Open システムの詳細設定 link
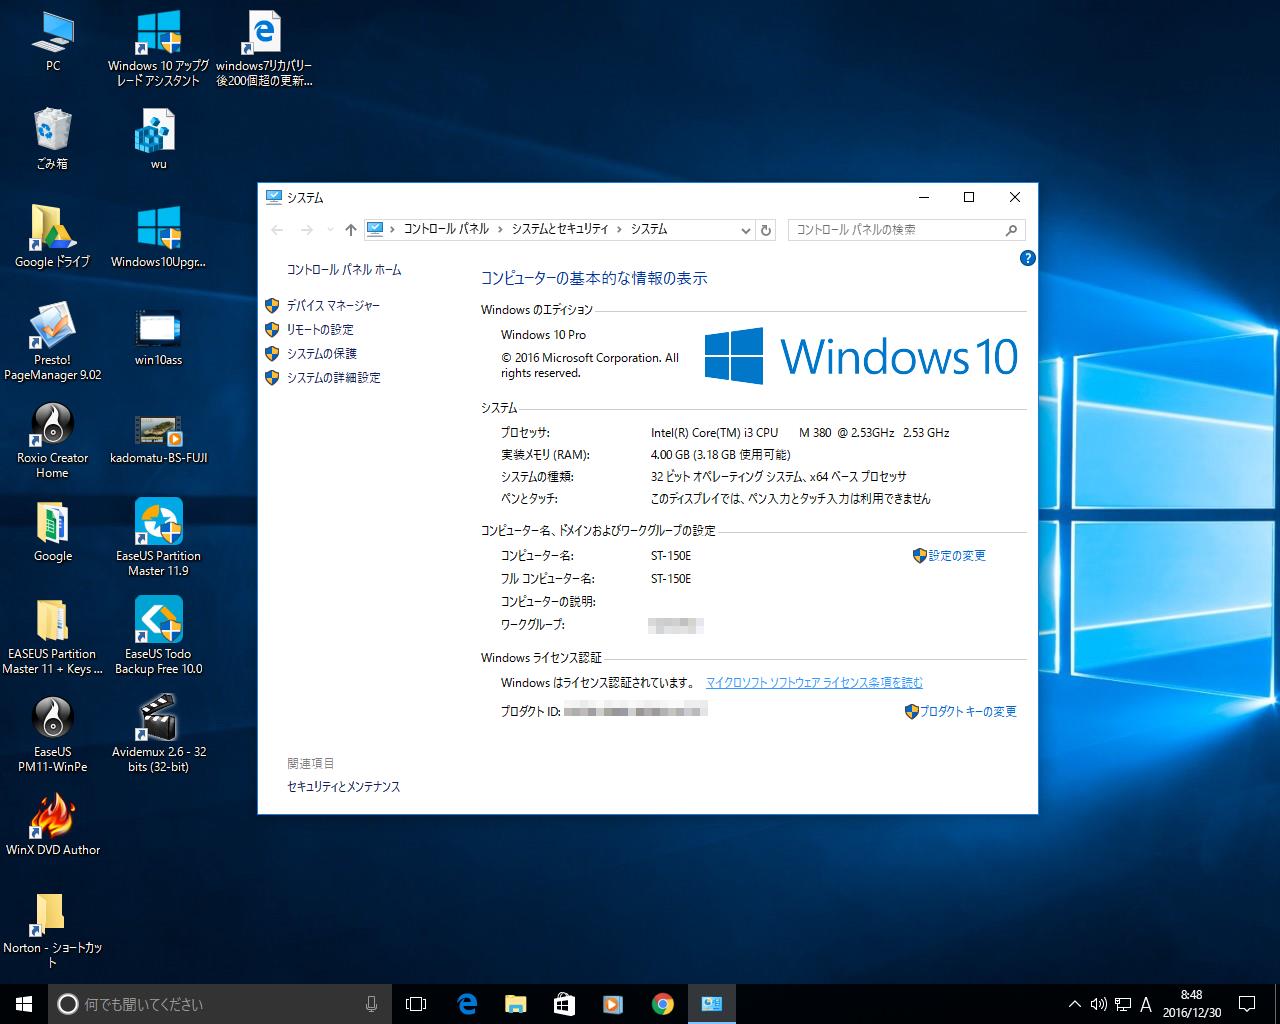This screenshot has height=1024, width=1280. 333,378
